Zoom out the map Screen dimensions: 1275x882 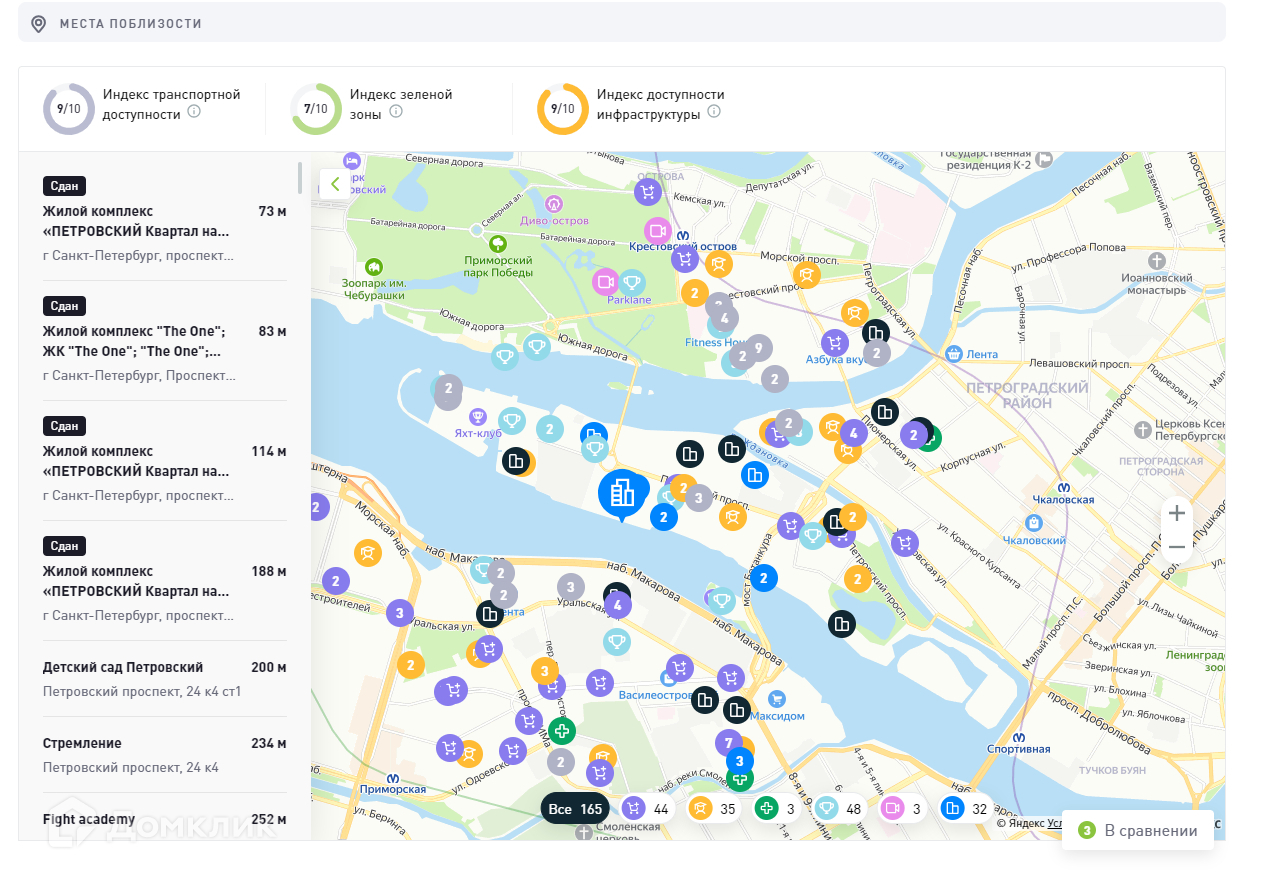(x=1177, y=547)
